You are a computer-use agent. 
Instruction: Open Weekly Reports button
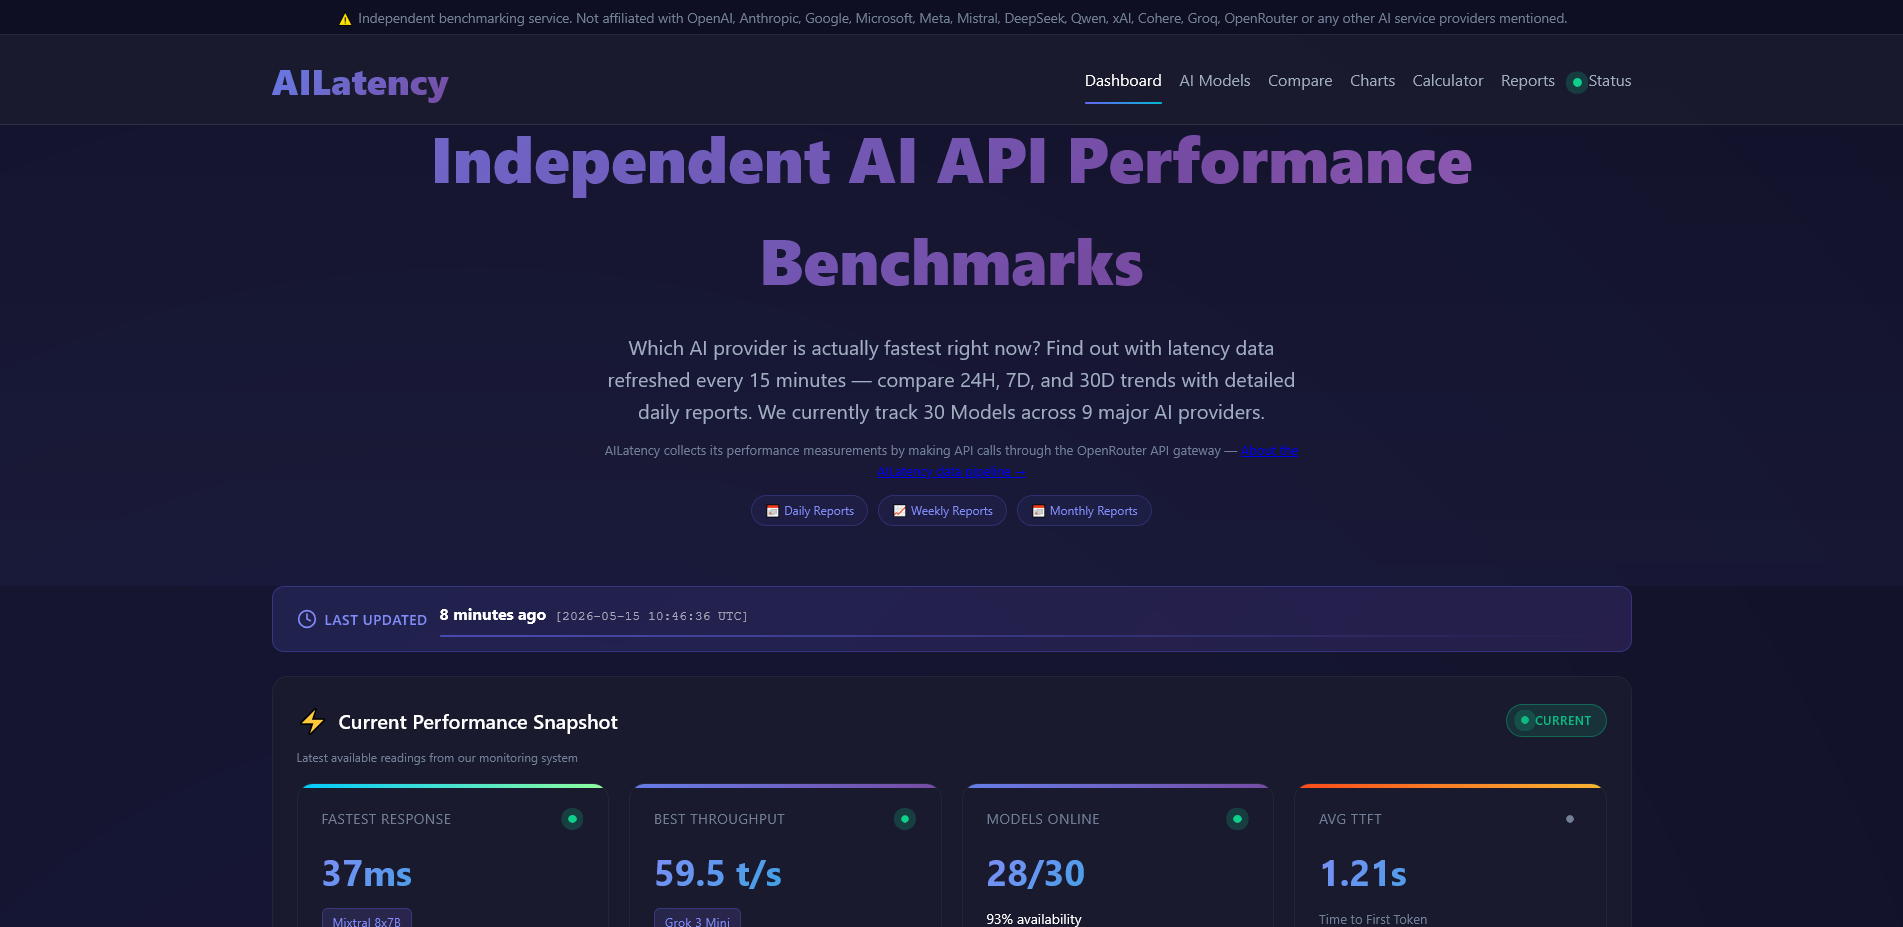942,511
